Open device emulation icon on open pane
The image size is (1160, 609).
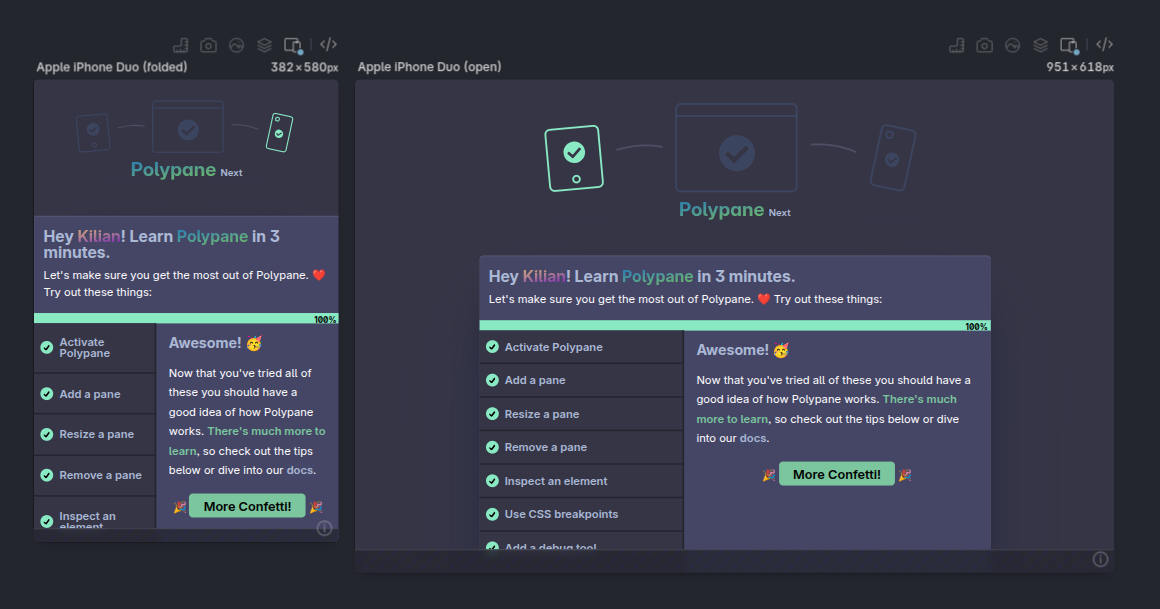click(1069, 45)
